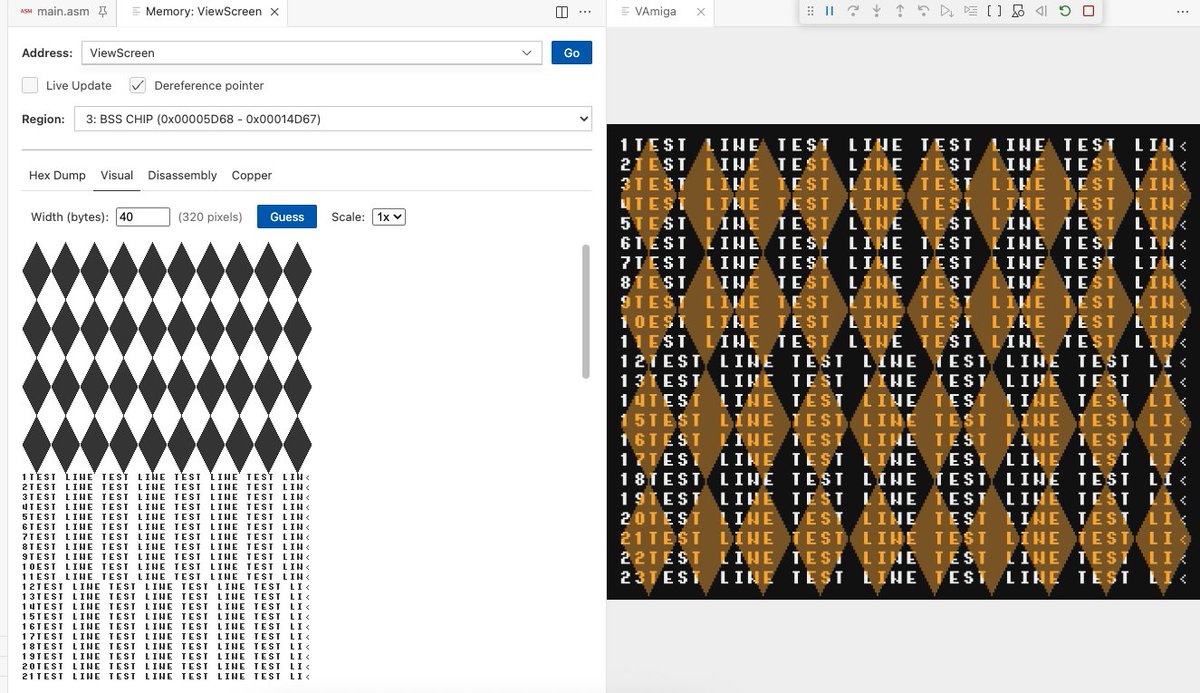This screenshot has width=1200, height=693.
Task: Open the Disassembly tab
Action: click(182, 175)
